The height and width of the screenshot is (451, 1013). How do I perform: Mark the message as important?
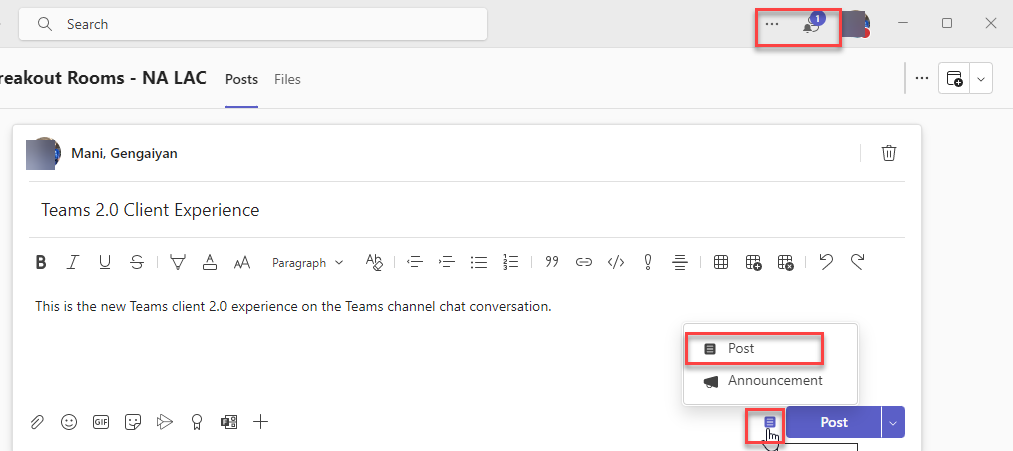647,262
